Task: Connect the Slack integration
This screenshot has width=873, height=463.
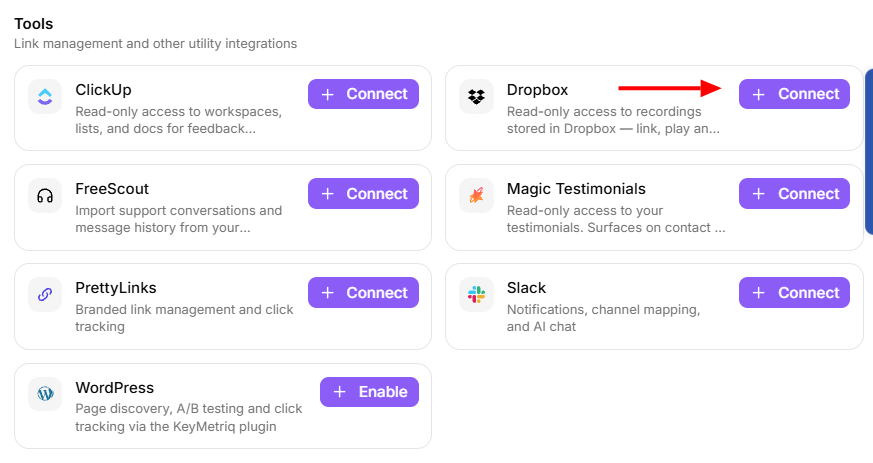Action: click(x=794, y=293)
